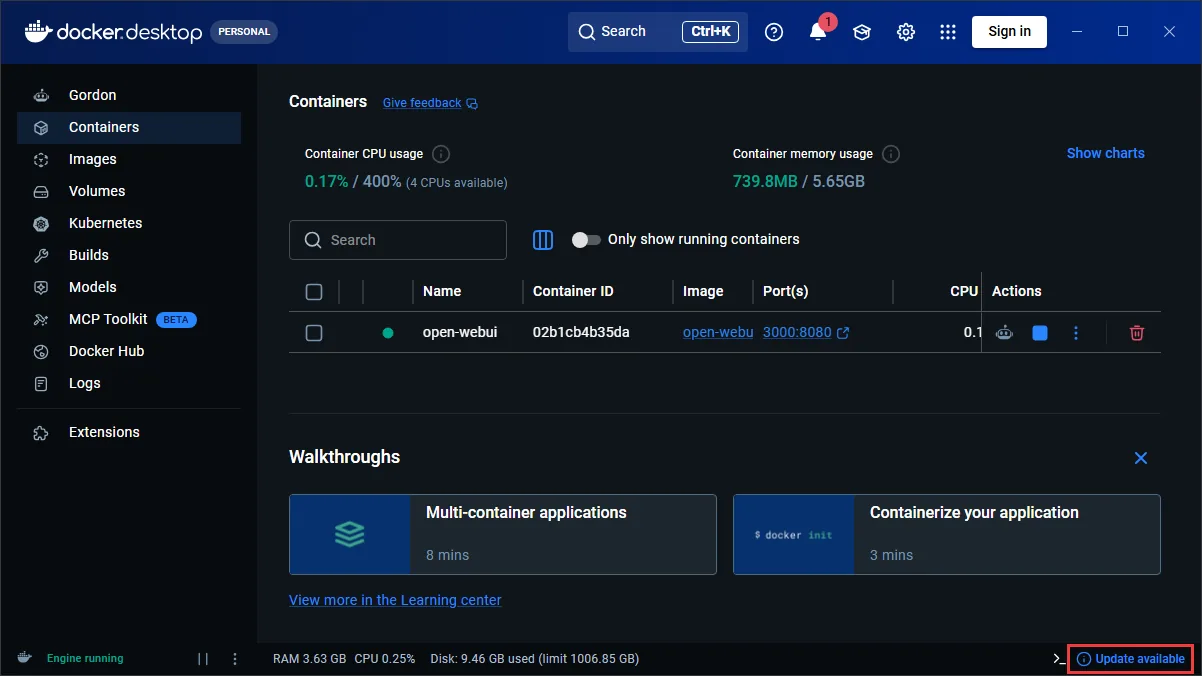Open the column layout selector icon

tap(543, 240)
